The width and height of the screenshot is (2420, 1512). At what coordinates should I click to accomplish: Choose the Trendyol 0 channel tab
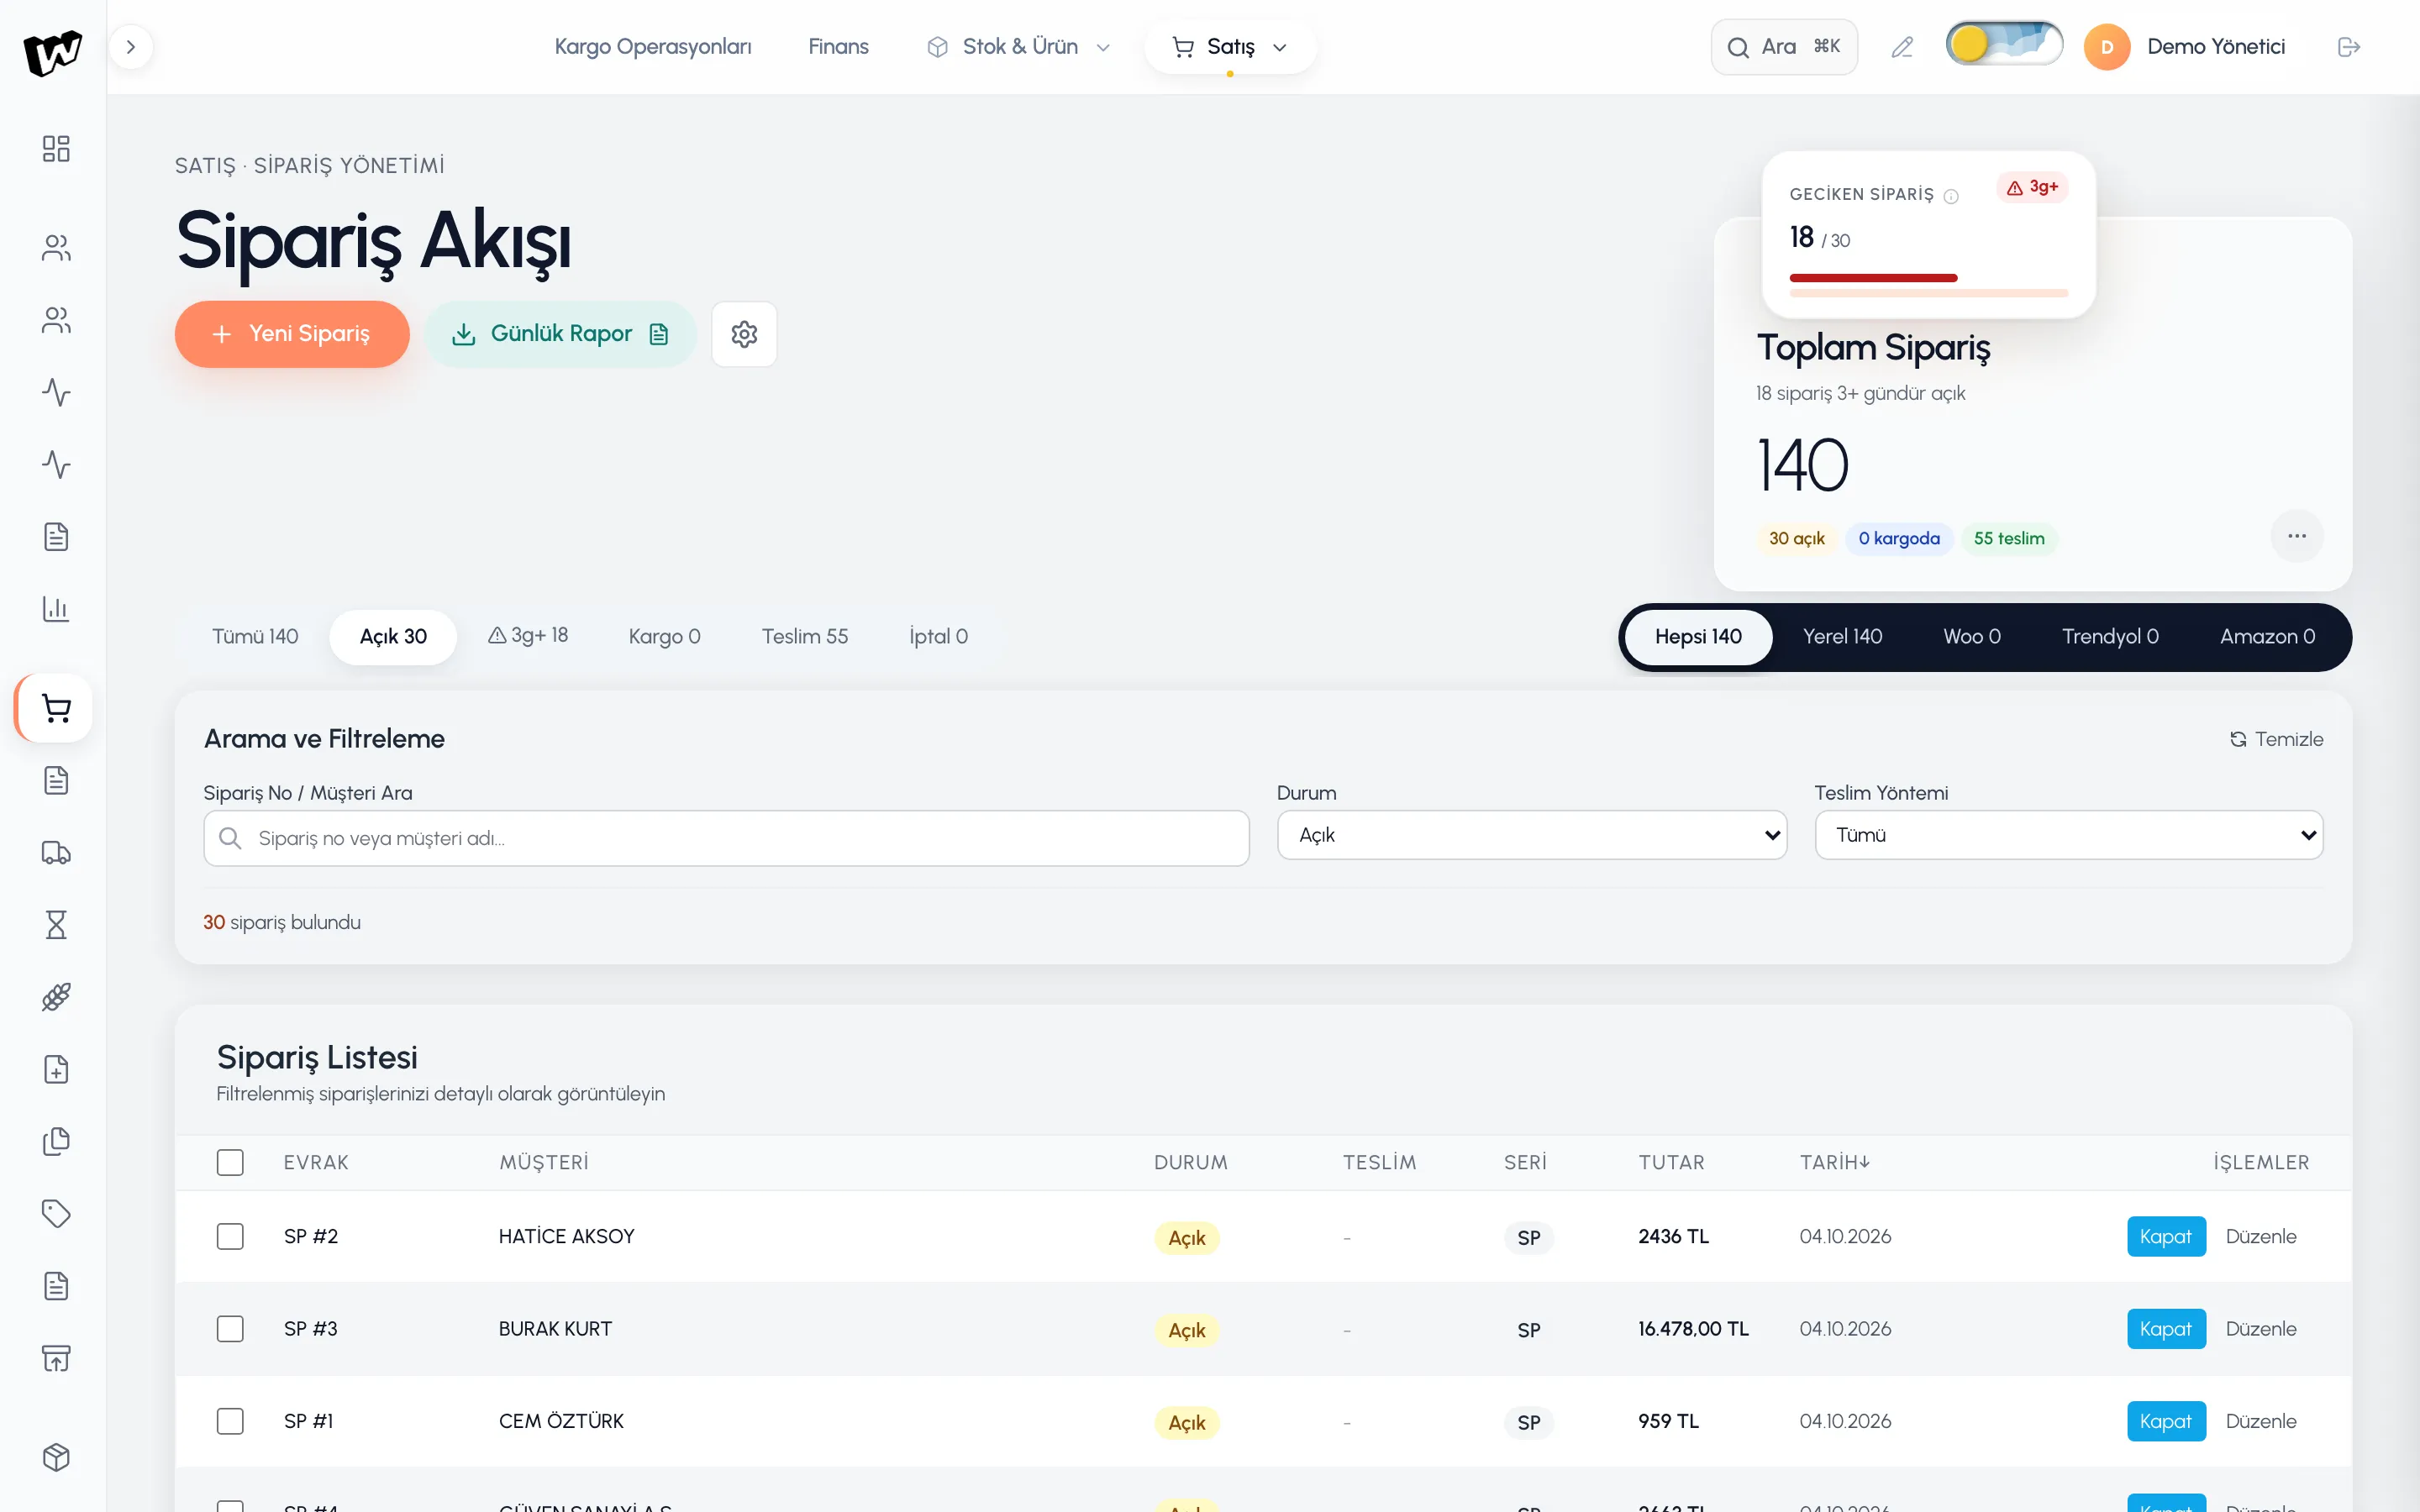(2110, 637)
